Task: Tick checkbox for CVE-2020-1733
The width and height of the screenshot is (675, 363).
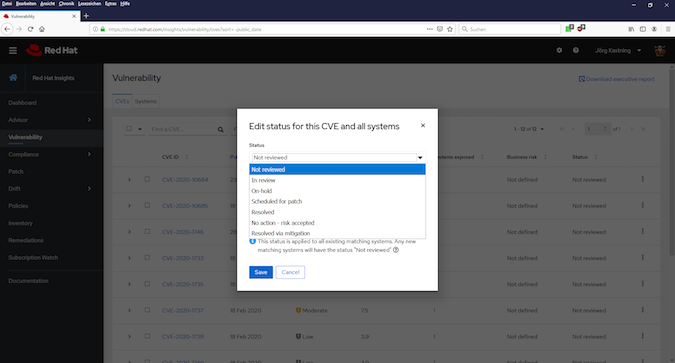Action: [x=147, y=258]
